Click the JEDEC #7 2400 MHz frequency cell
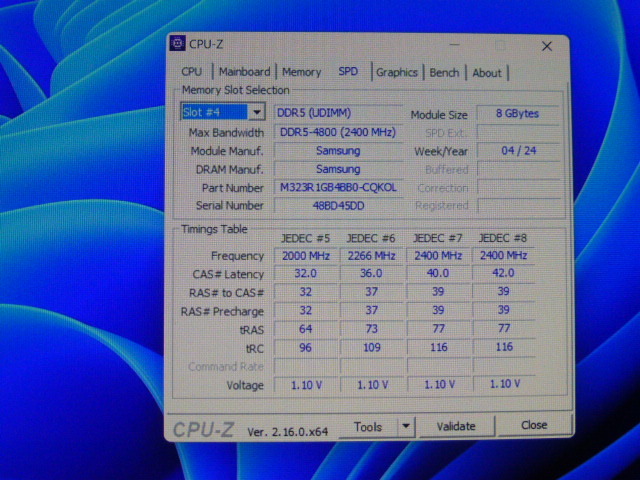 click(438, 256)
